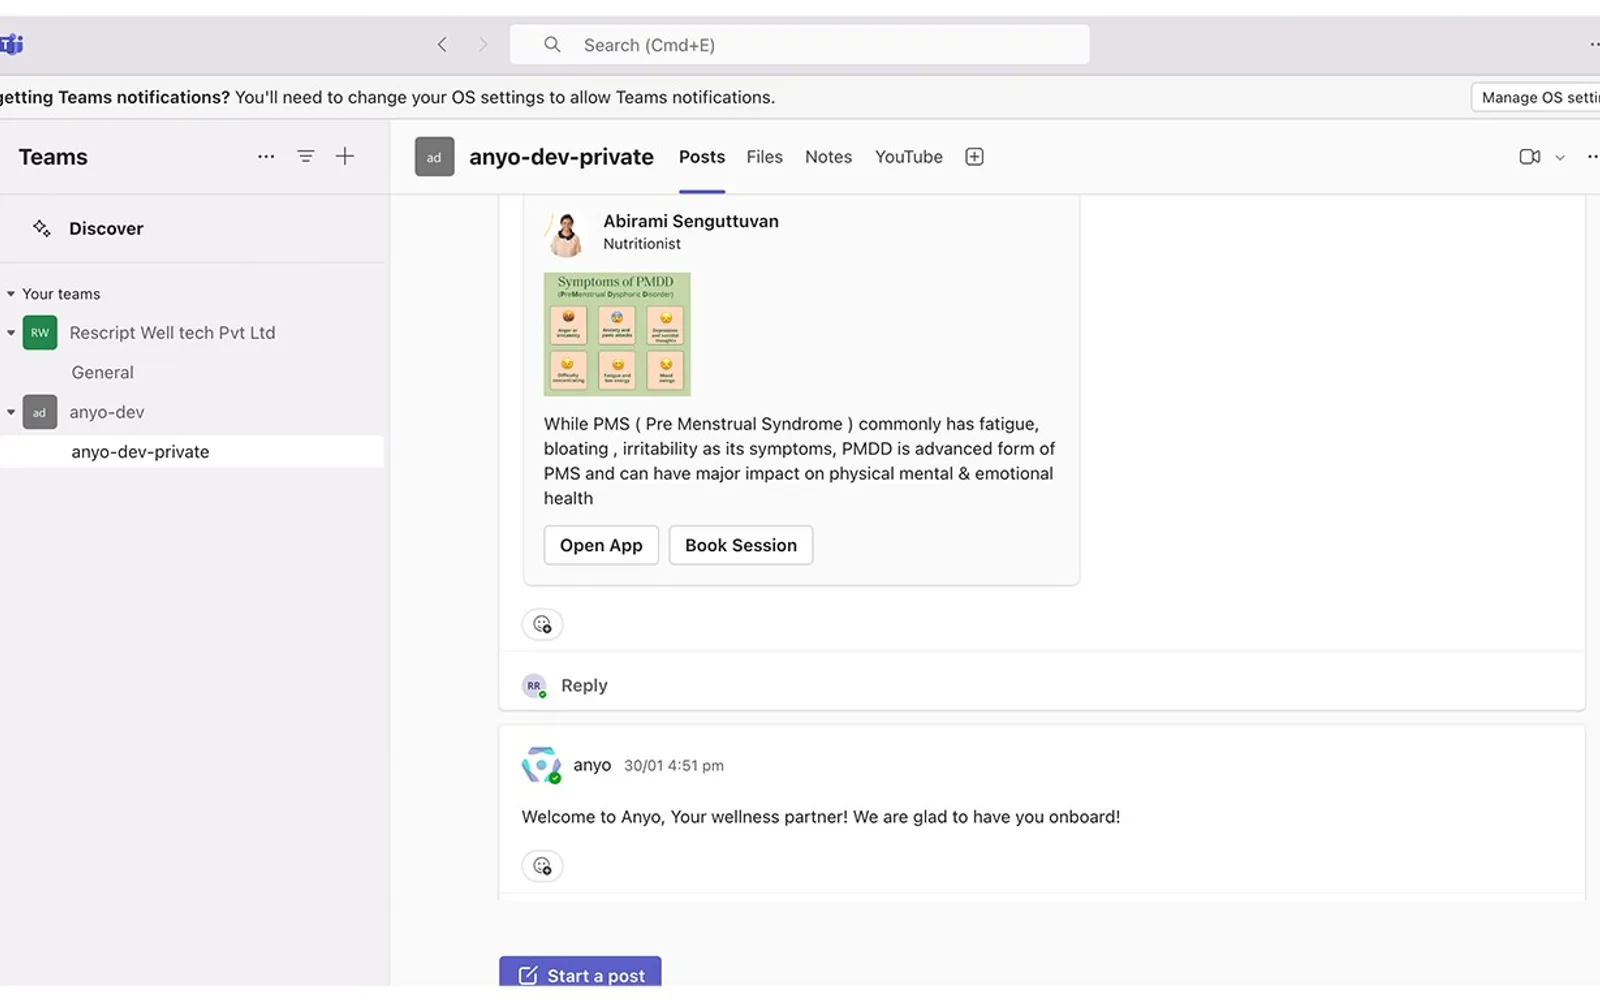Click the anyo-dev-private channel title

click(561, 157)
